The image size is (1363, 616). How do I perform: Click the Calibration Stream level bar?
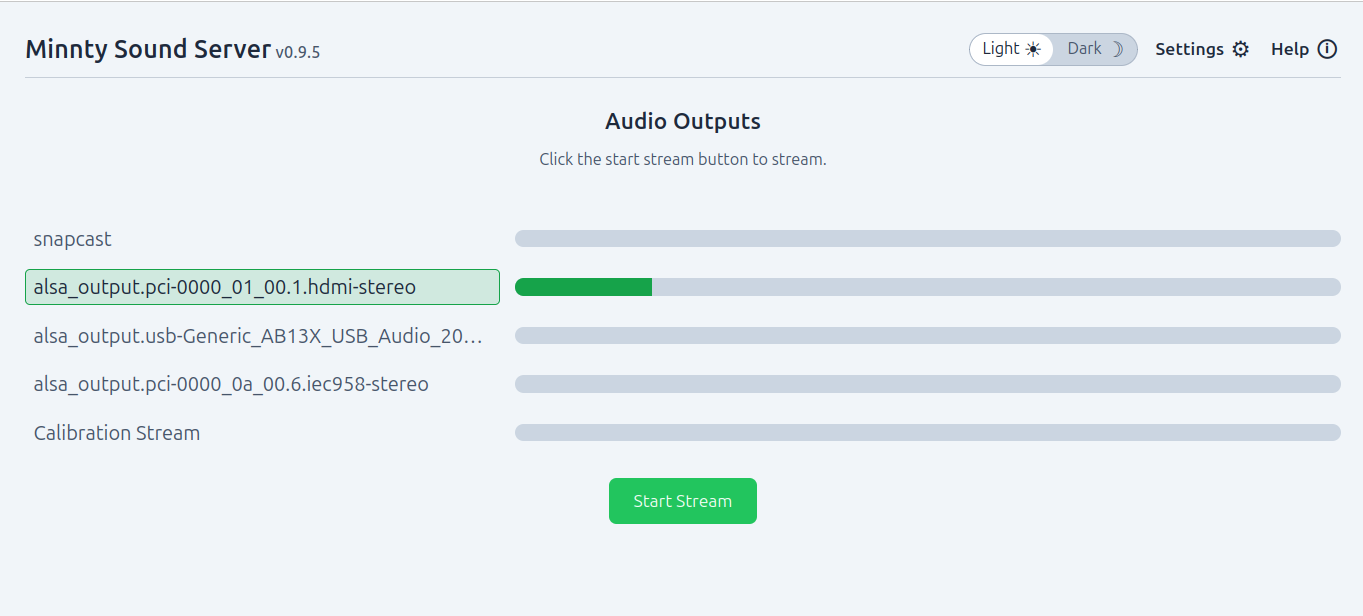pyautogui.click(x=928, y=432)
